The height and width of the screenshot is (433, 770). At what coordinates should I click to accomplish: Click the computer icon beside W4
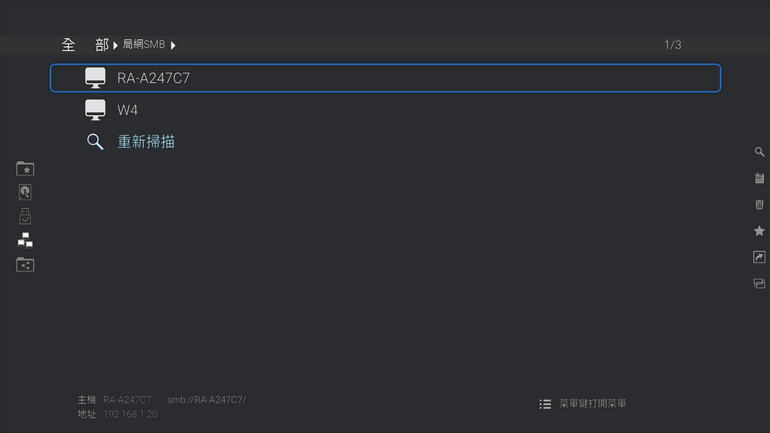pyautogui.click(x=95, y=110)
